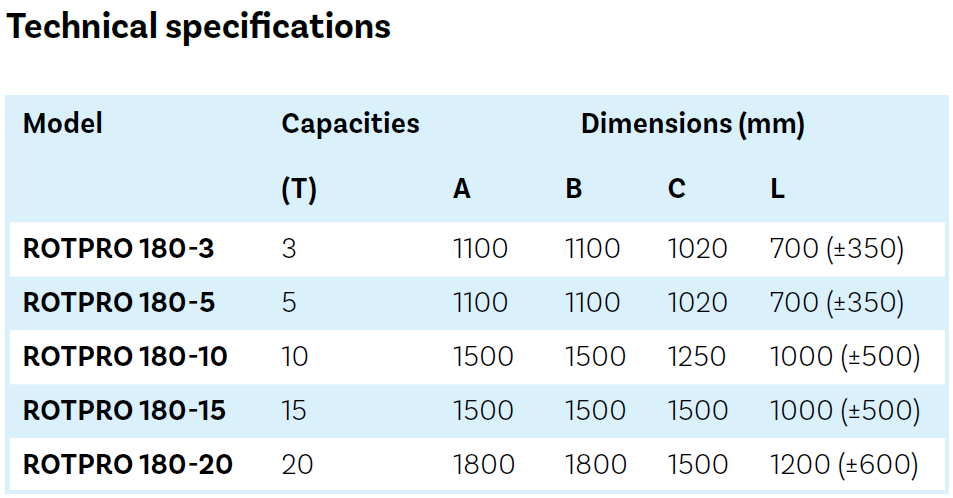Screen dimensions: 953x498
Task: Select the capacity value 15
Action: coord(294,411)
